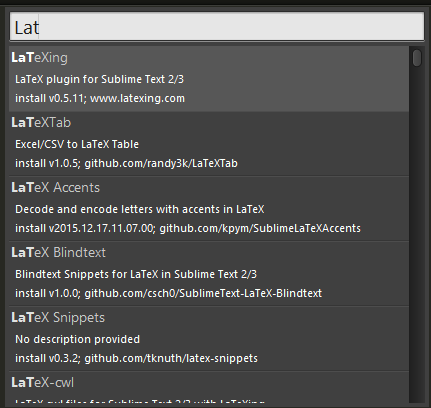Click the github.com/tknuth/latex-snippets install line
The image size is (431, 408).
136,358
